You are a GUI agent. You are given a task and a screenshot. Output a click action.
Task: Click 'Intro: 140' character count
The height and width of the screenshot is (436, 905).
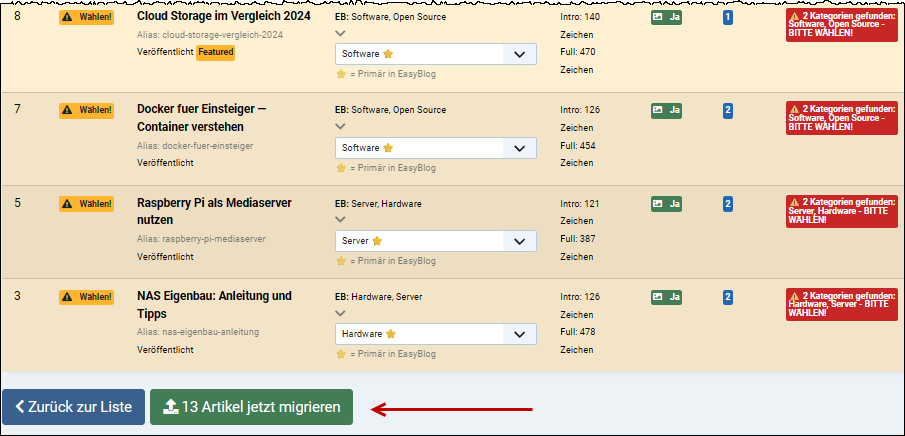pos(580,17)
